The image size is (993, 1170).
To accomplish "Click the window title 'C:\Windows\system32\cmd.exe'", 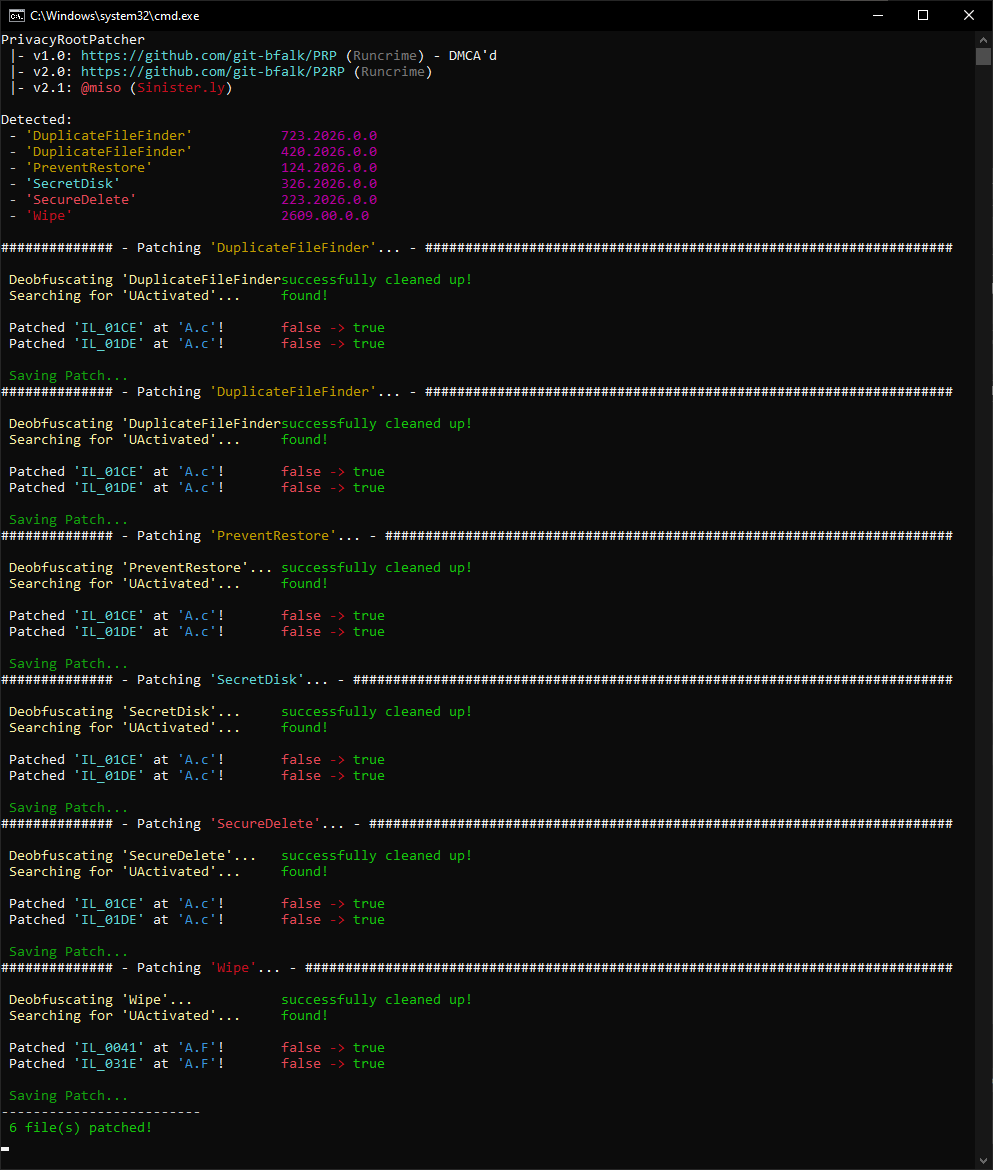I will pos(115,16).
